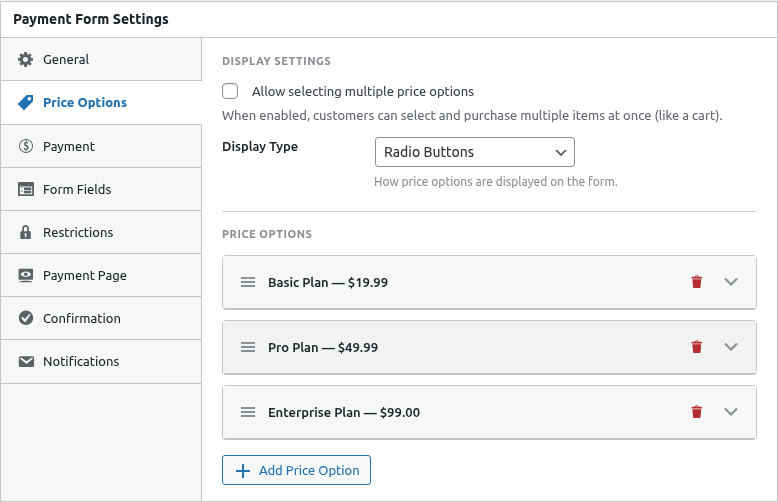Click the Payment dollar icon
The width and height of the screenshot is (778, 502).
click(x=25, y=146)
